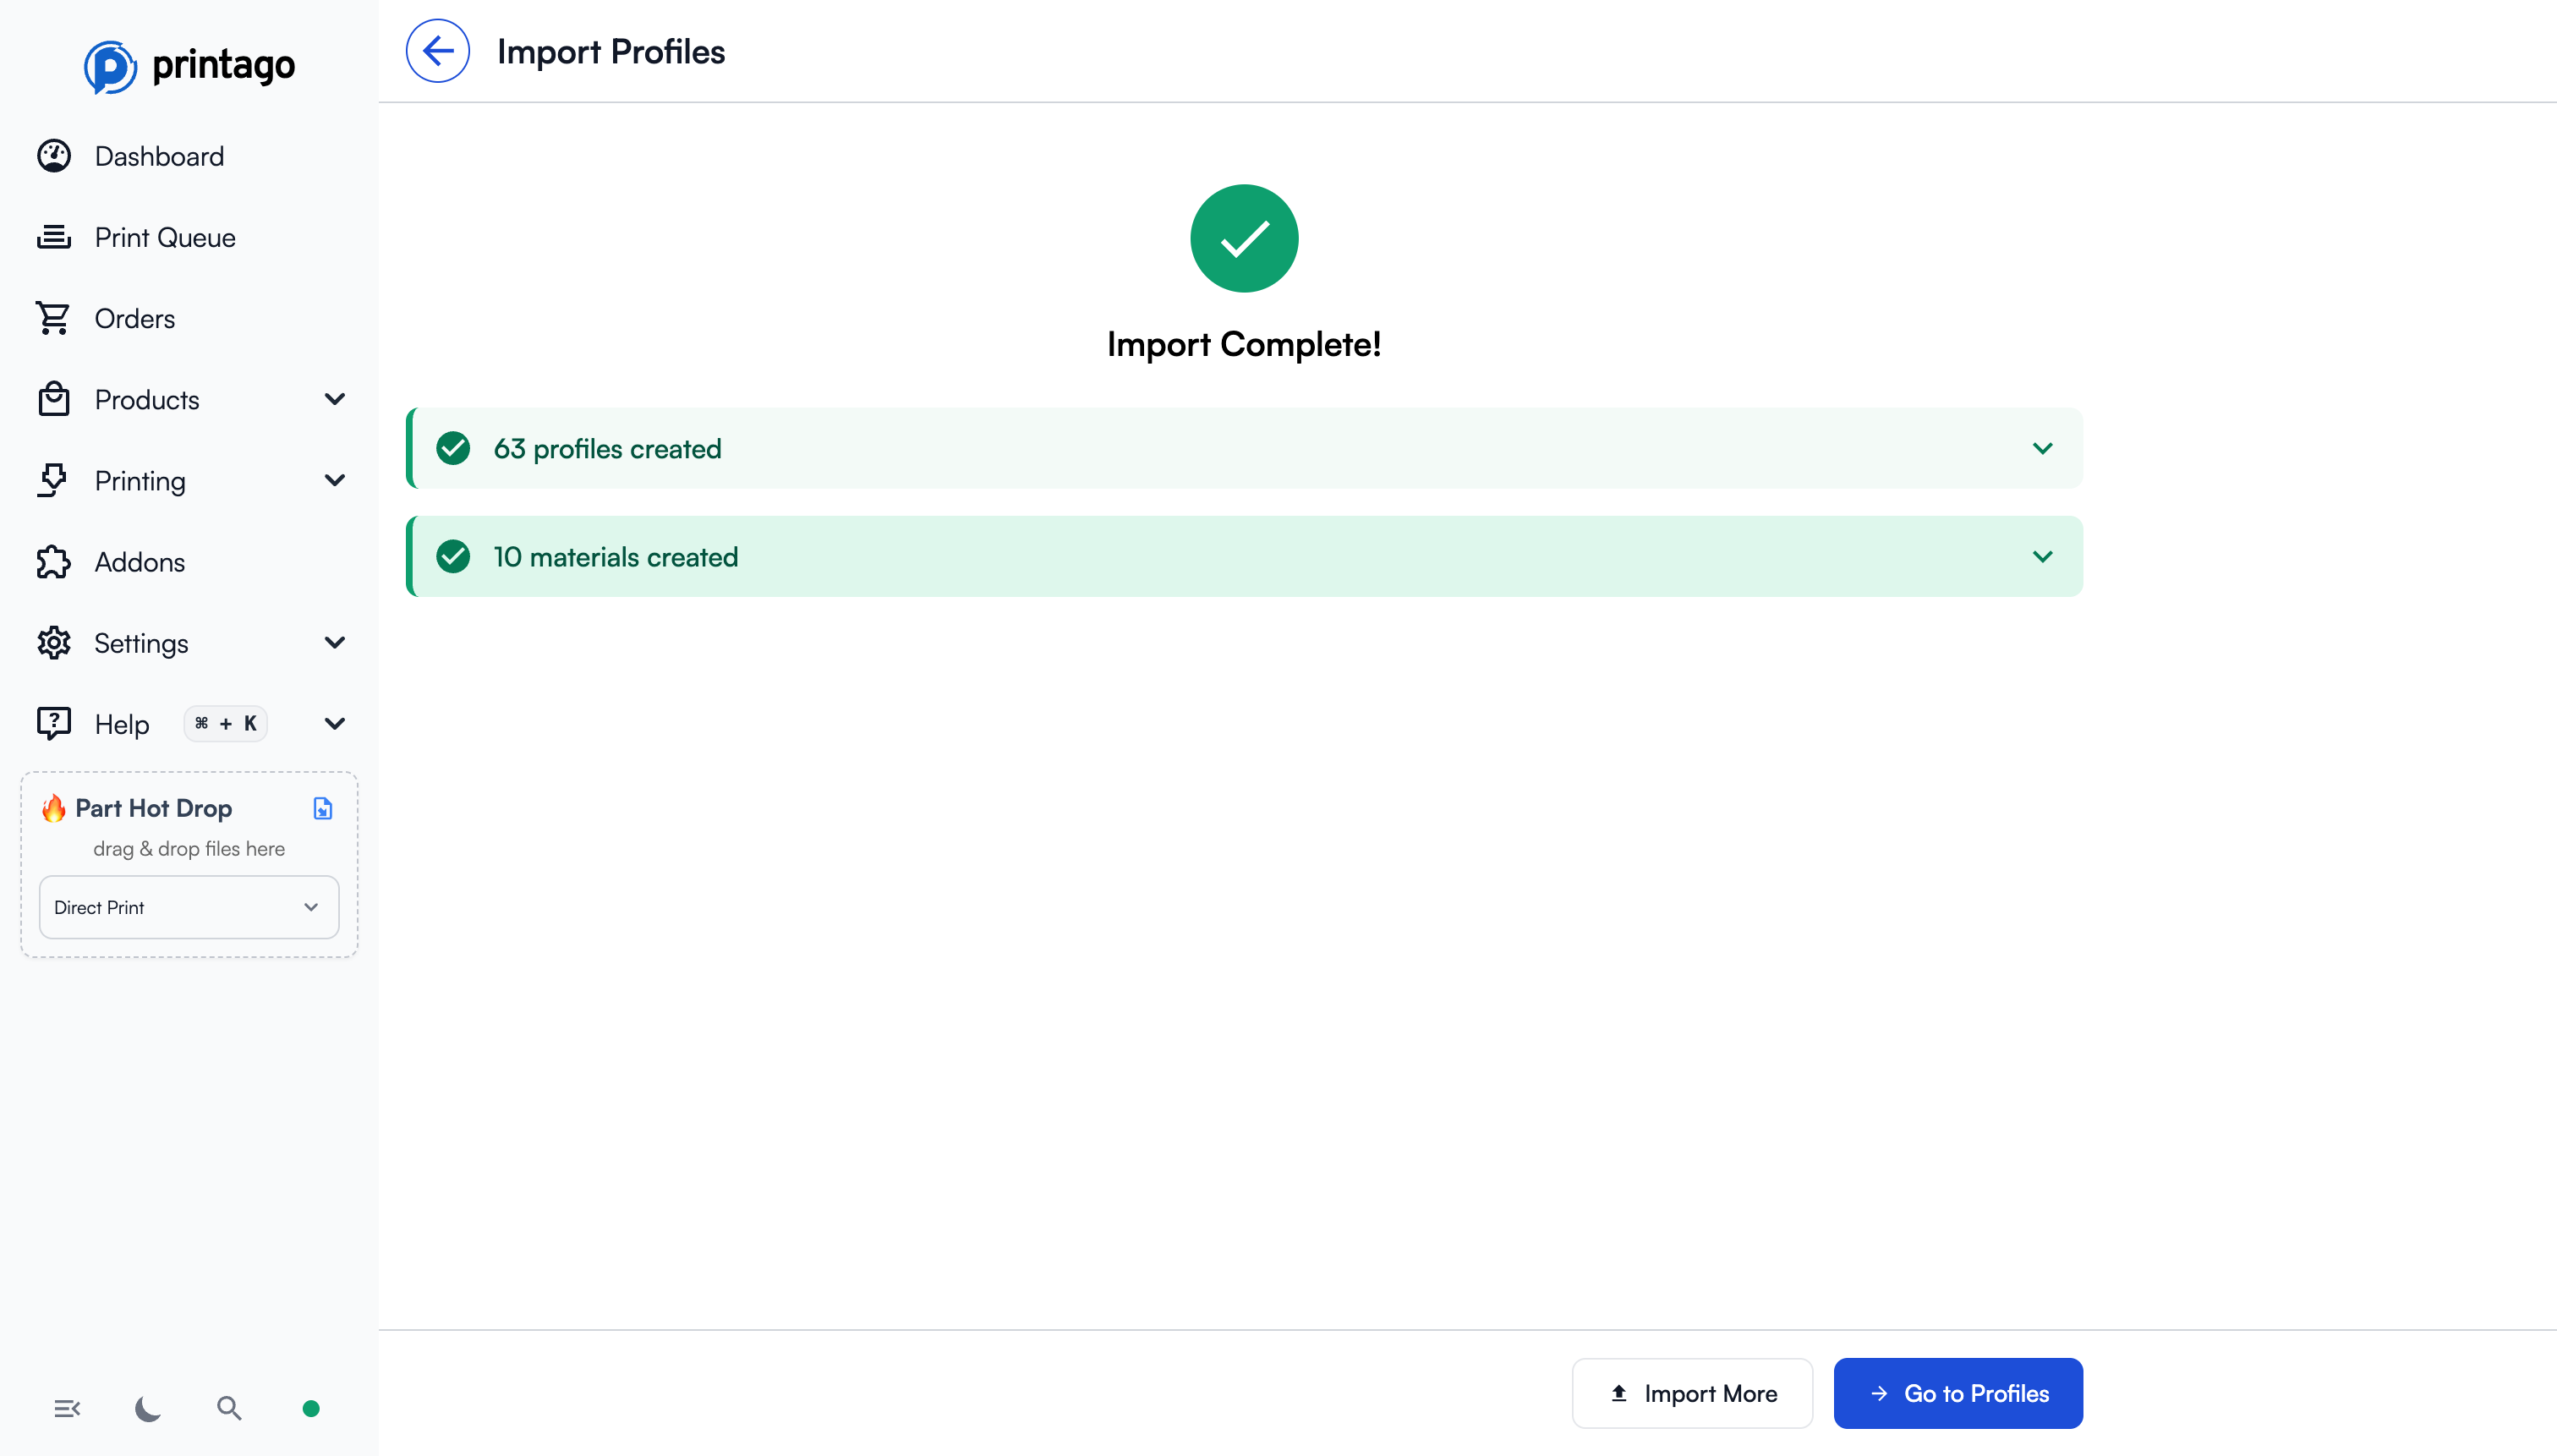Open the search magnifier icon
The image size is (2557, 1456).
229,1408
